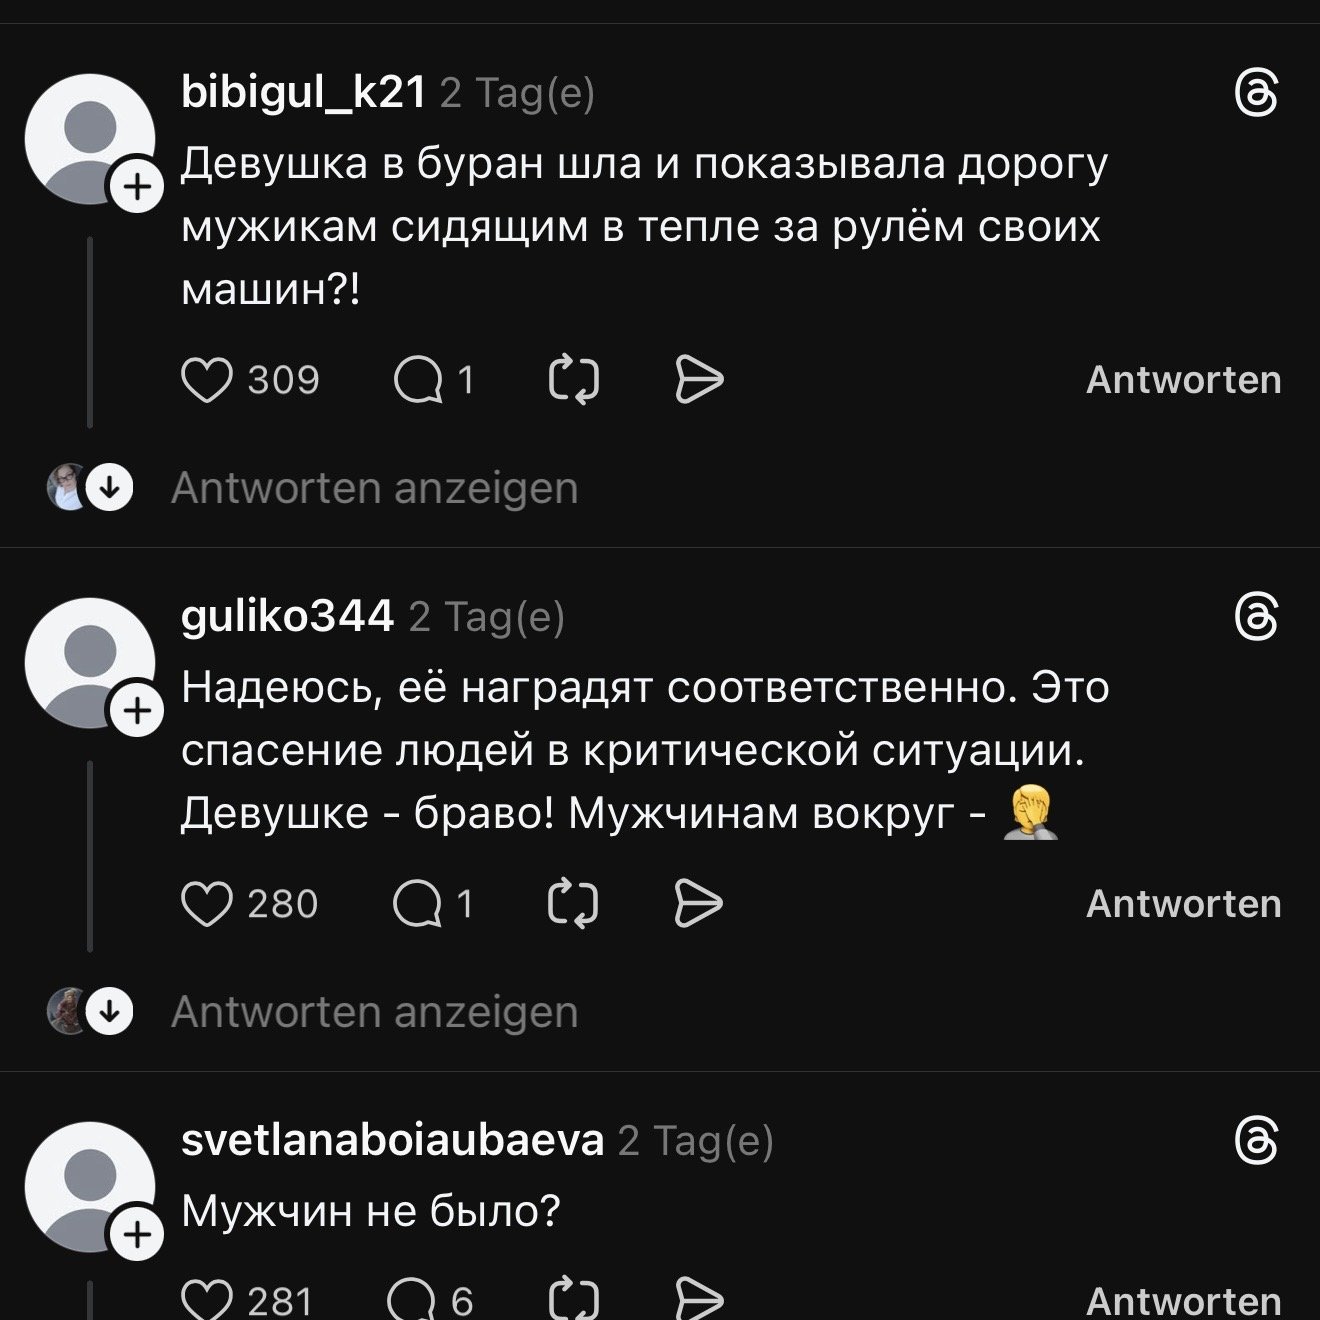Repost bibigul_k21's comment
The width and height of the screenshot is (1320, 1320).
574,381
